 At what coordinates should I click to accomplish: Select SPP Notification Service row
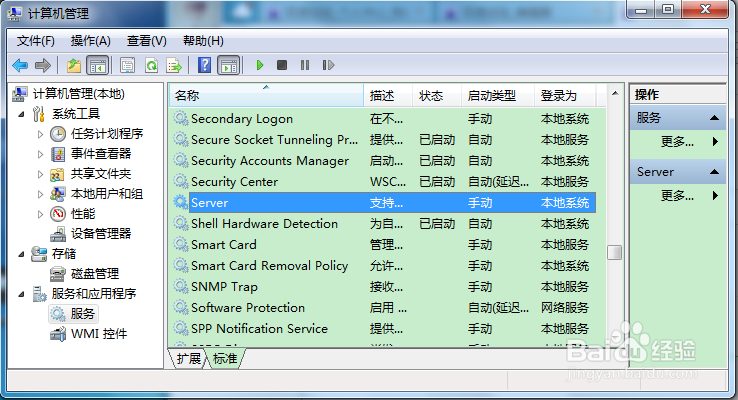[383, 328]
